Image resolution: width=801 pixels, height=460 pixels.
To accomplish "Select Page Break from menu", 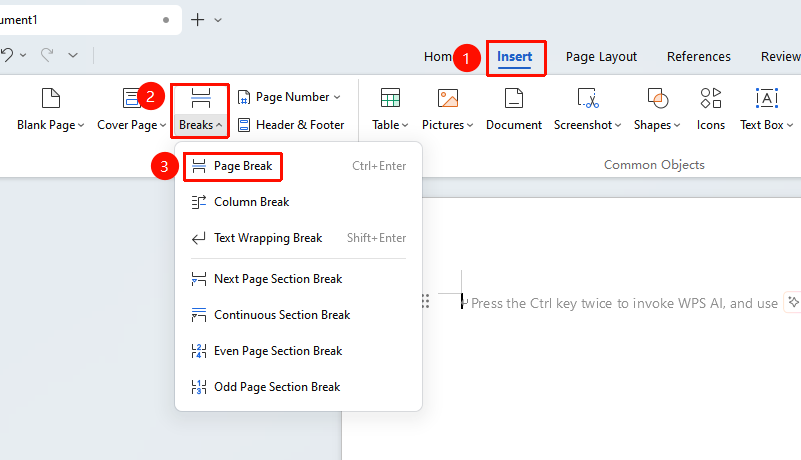I will click(x=298, y=166).
